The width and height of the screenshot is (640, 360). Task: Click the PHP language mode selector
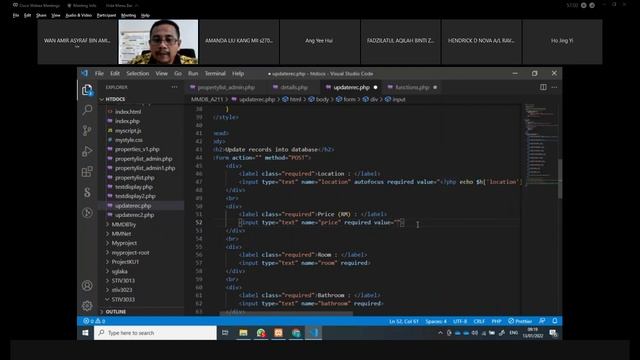pyautogui.click(x=496, y=321)
